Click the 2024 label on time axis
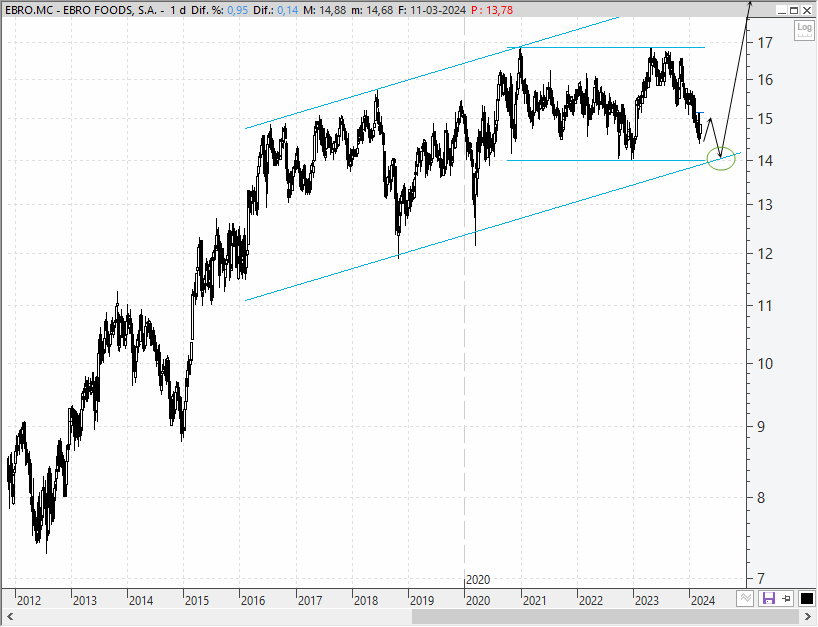The image size is (818, 627). tap(703, 600)
